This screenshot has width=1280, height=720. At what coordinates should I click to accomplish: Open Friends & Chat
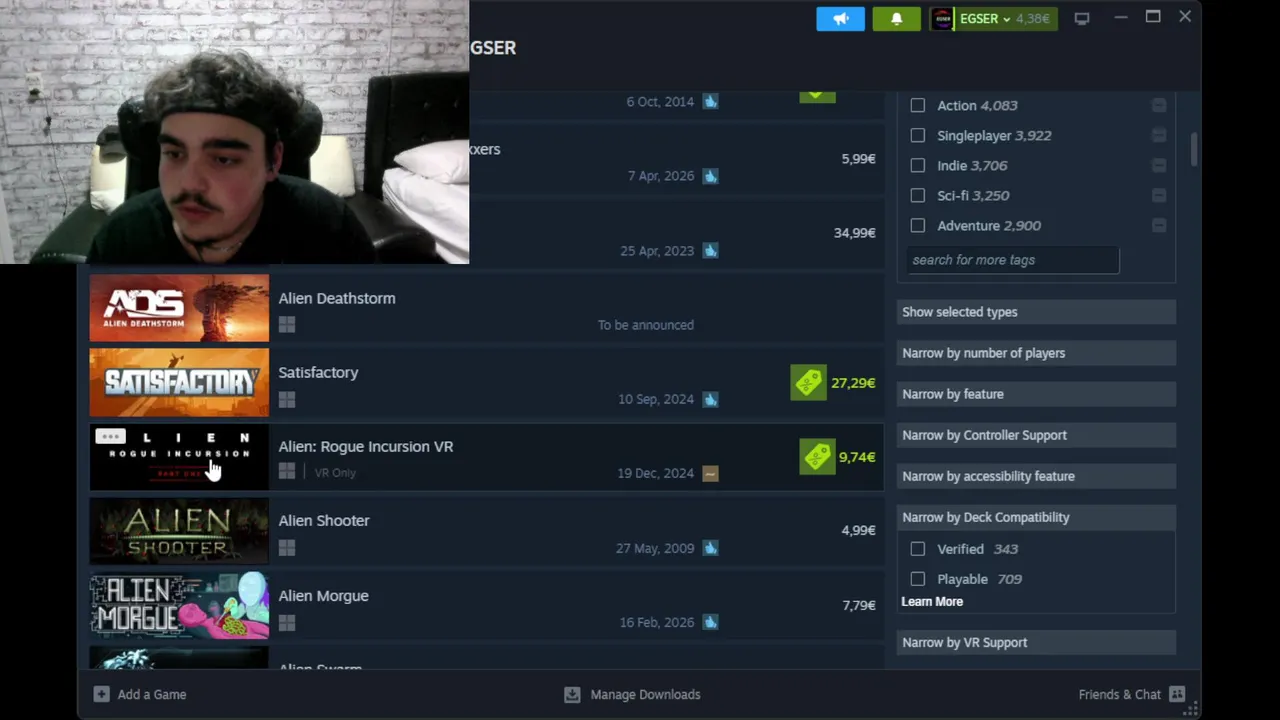[1131, 694]
